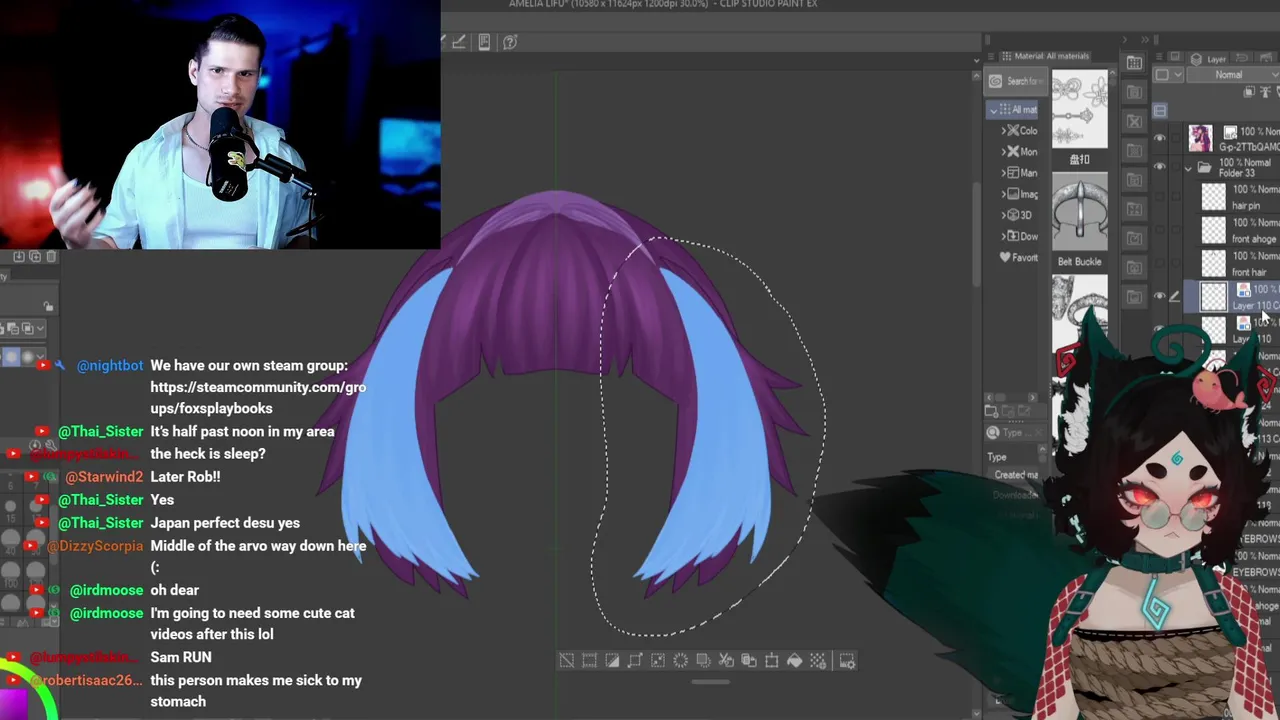Image resolution: width=1280 pixels, height=720 pixels.
Task: Show the hair pin layer
Action: (1160, 197)
